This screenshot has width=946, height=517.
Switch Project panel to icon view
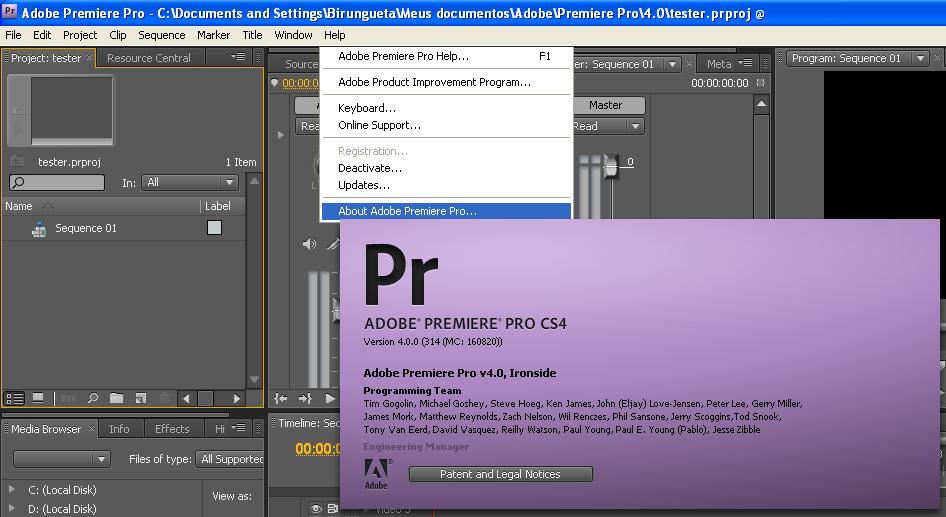38,398
